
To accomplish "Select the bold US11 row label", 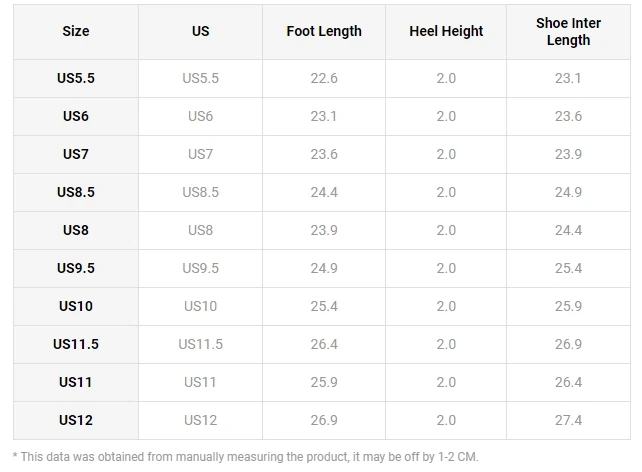I will click(x=76, y=382).
